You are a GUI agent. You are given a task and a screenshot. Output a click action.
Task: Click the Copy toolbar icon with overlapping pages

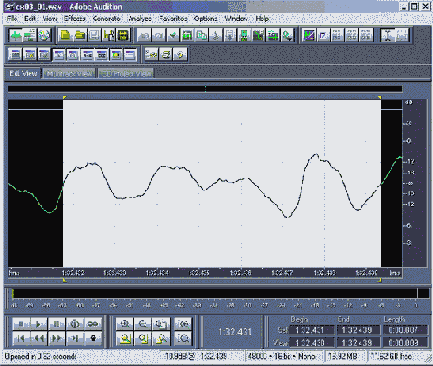point(201,35)
